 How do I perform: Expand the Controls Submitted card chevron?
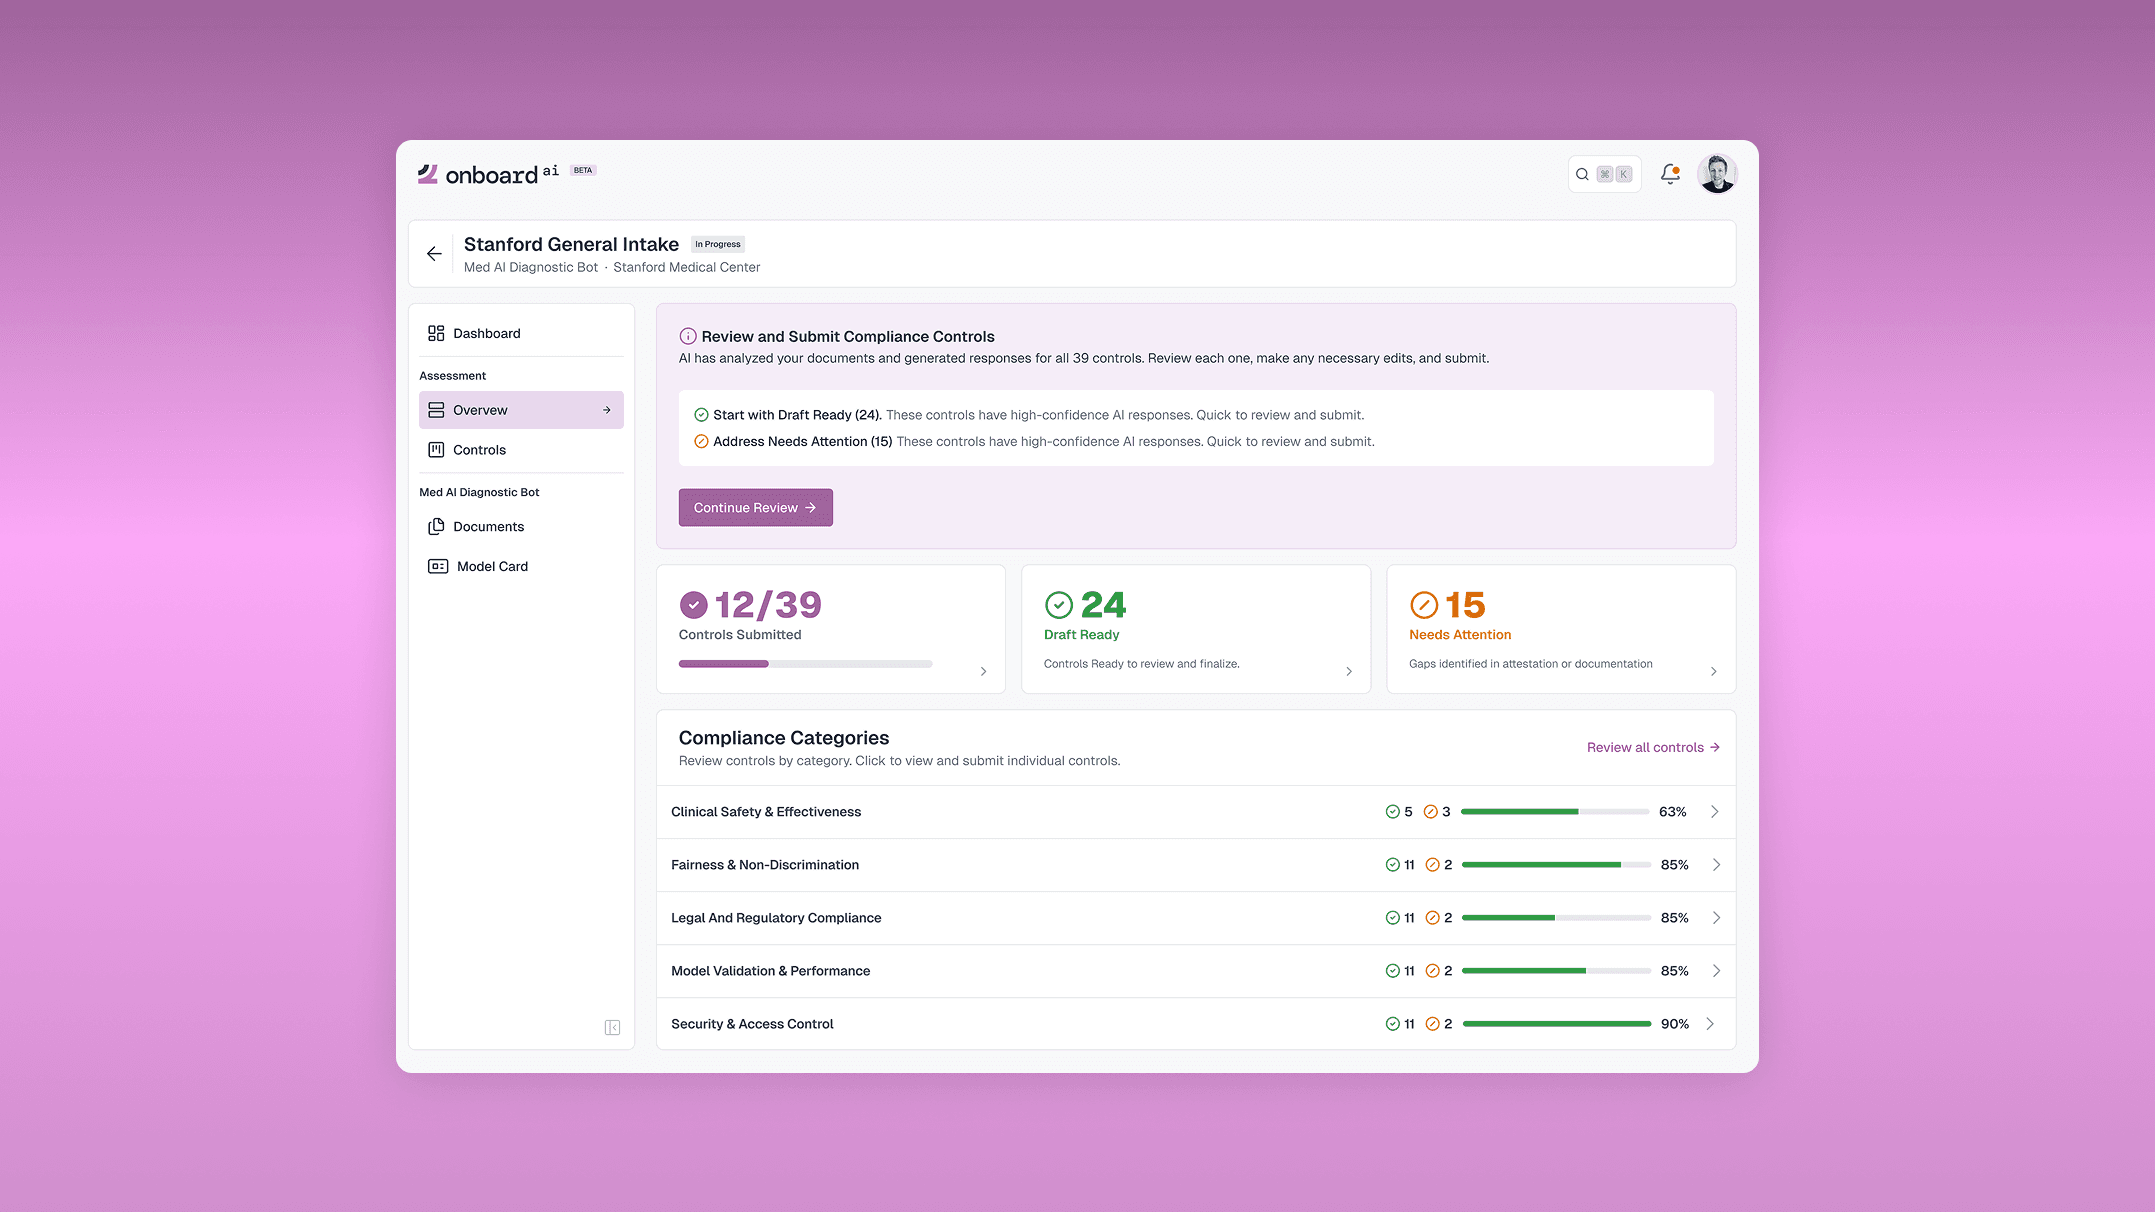click(x=983, y=671)
